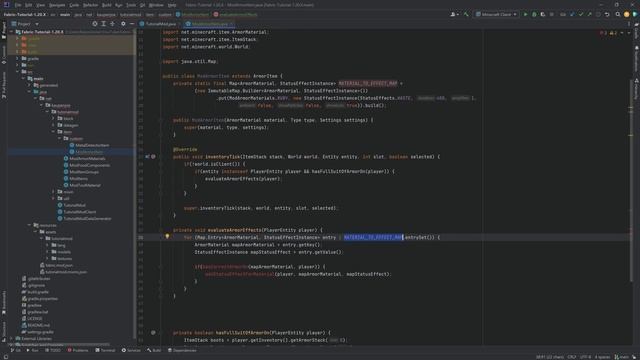Open Search Everywhere magnifier icon
The width and height of the screenshot is (640, 360).
pos(618,14)
